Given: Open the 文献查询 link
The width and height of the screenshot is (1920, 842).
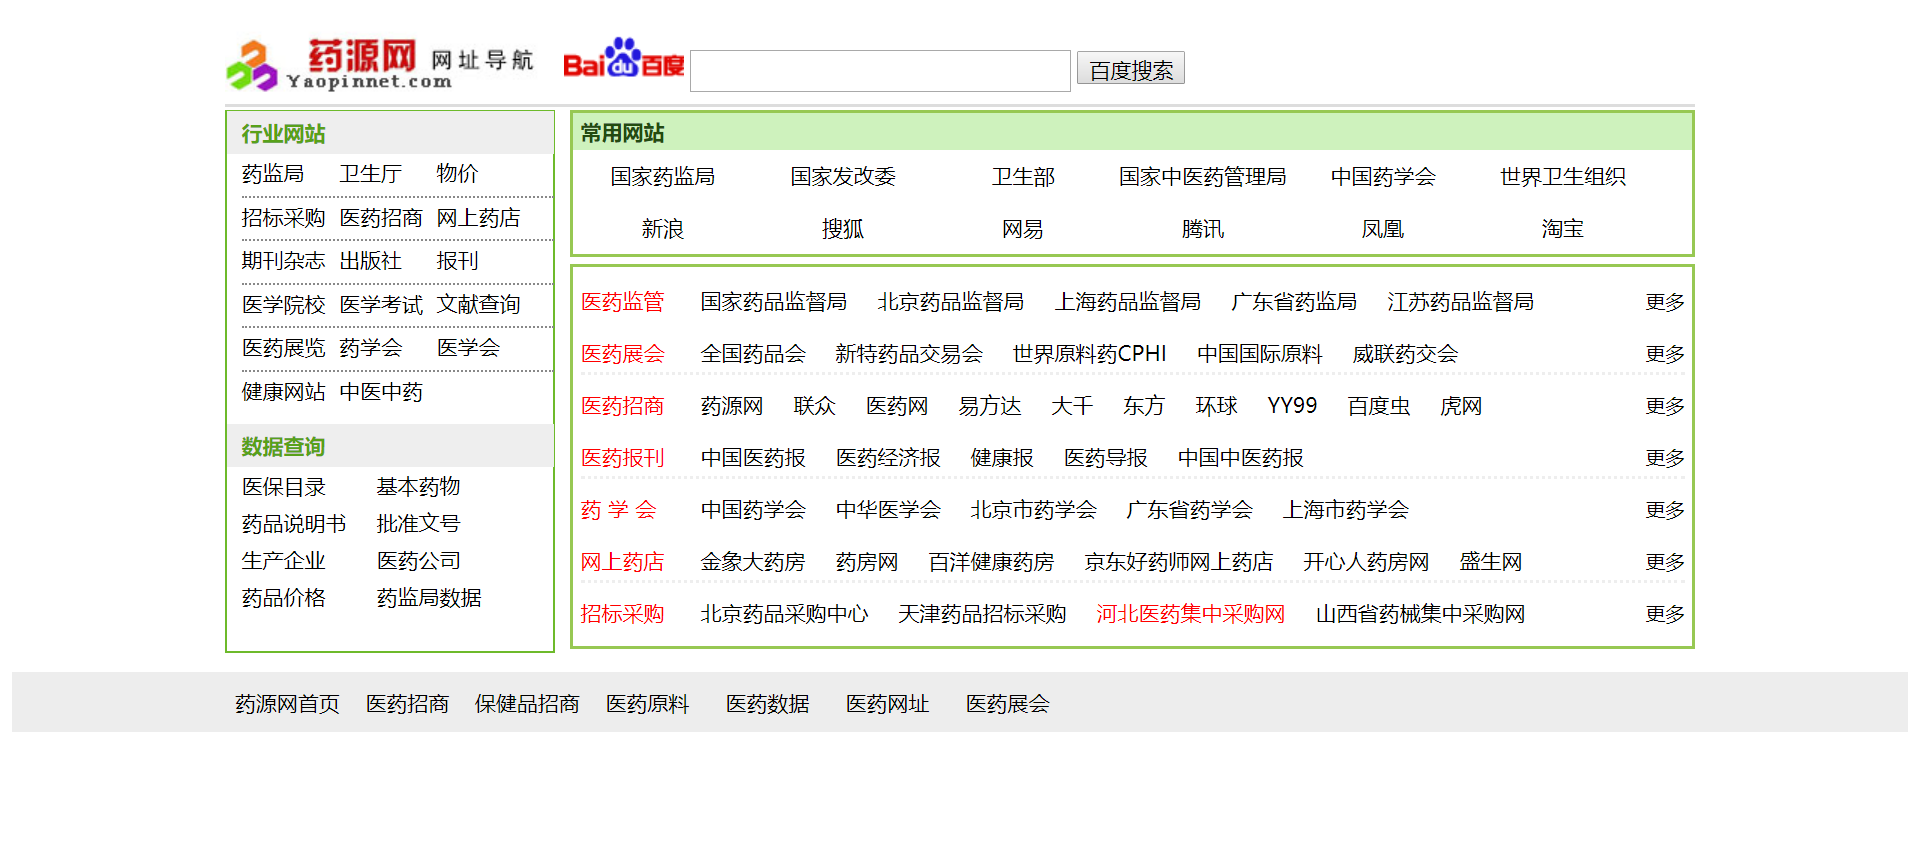Looking at the screenshot, I should 479,305.
